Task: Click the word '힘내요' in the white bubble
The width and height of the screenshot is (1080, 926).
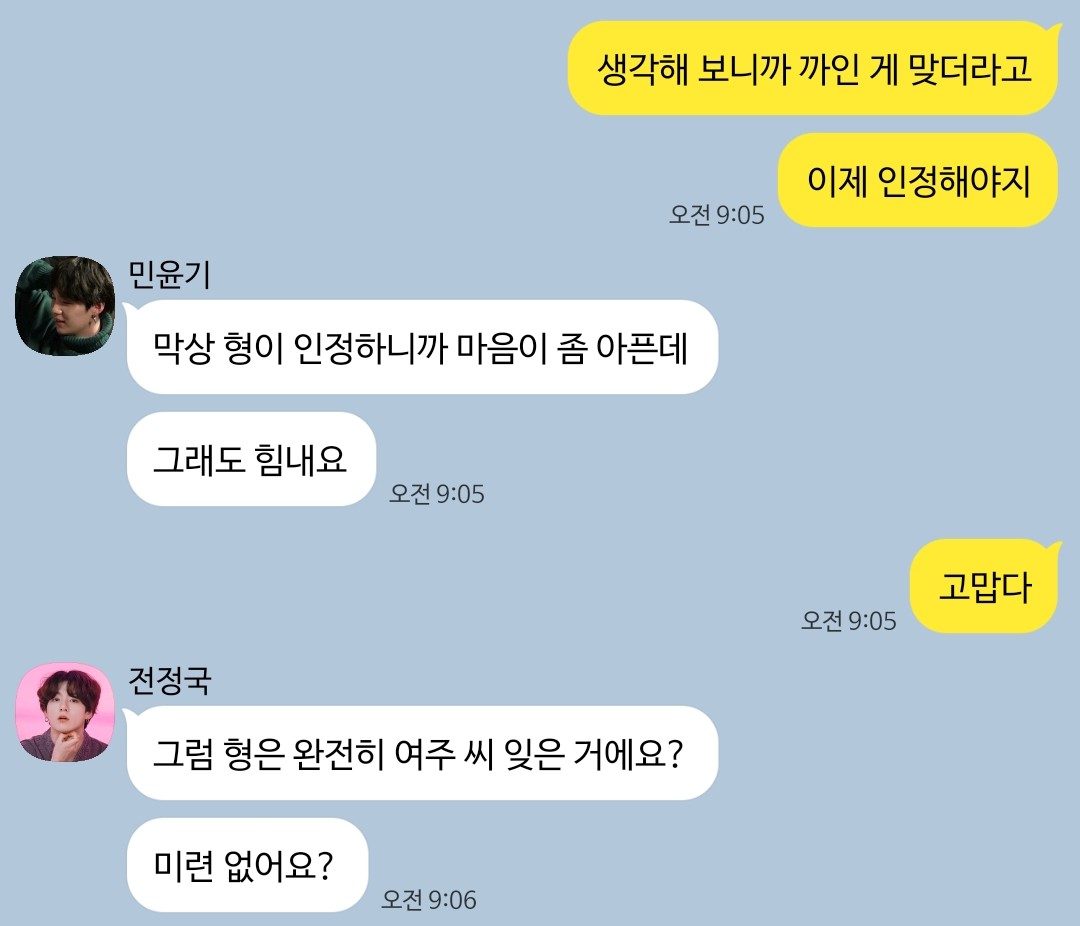Action: 300,459
